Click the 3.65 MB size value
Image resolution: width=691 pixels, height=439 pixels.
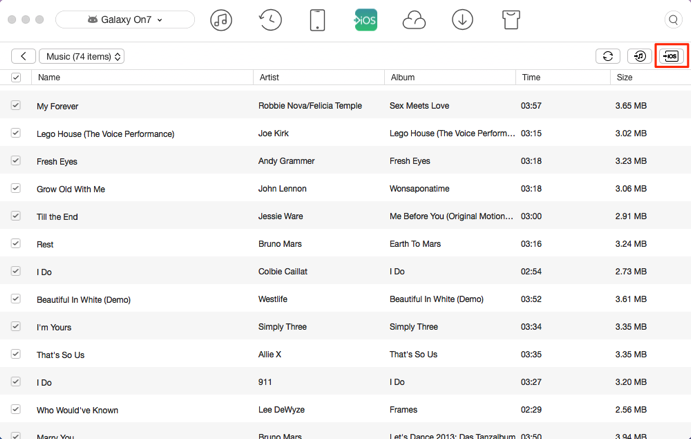click(631, 106)
